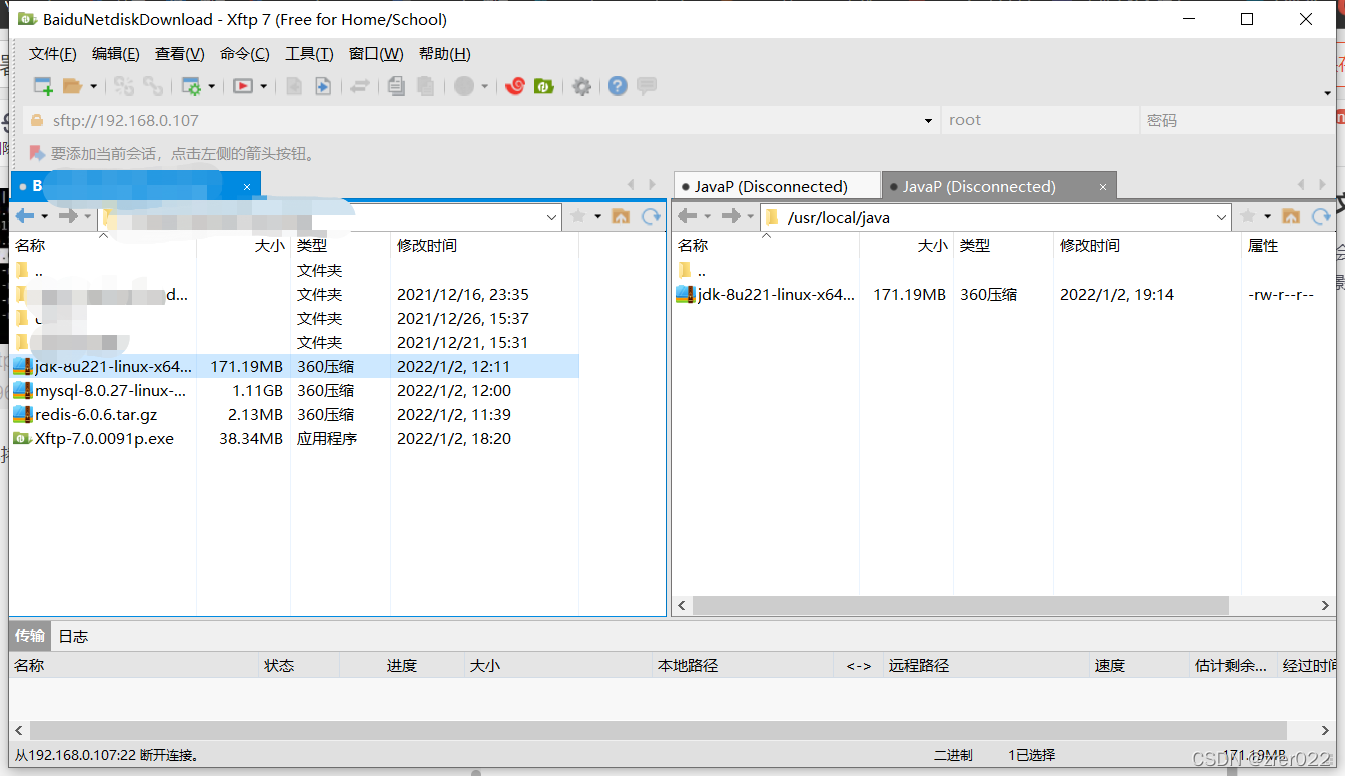Click the local pane home folder icon
Screen dimensions: 1345x776
[x=621, y=216]
